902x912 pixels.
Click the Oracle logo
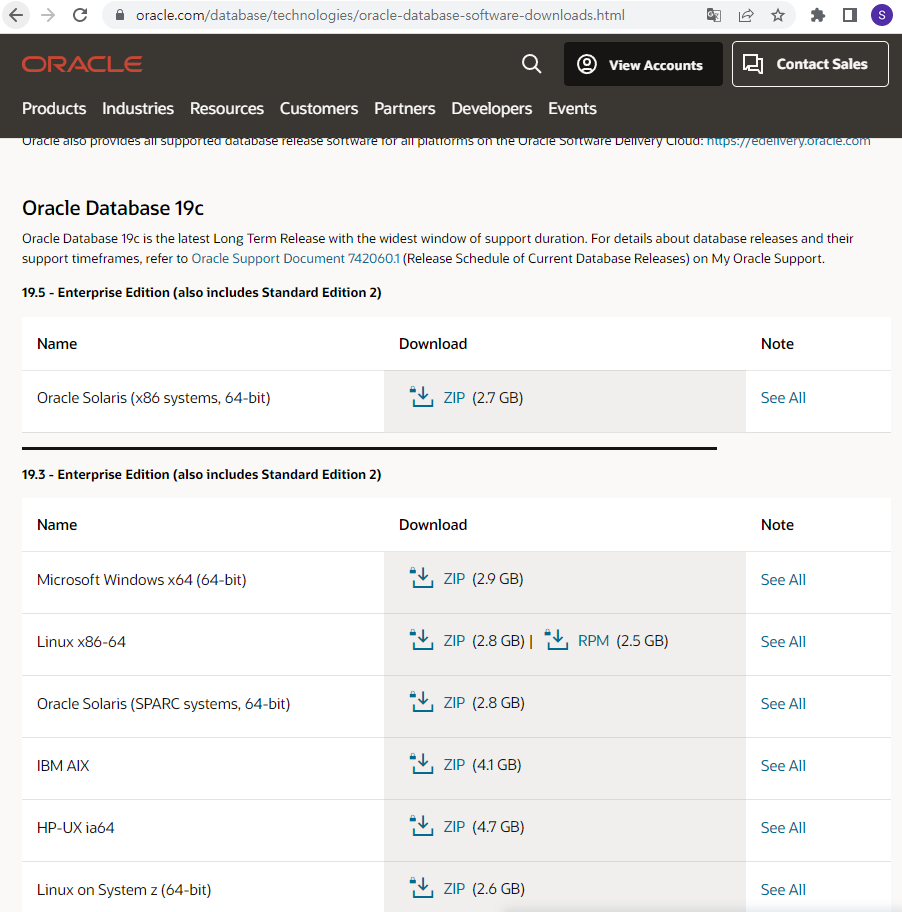[82, 64]
